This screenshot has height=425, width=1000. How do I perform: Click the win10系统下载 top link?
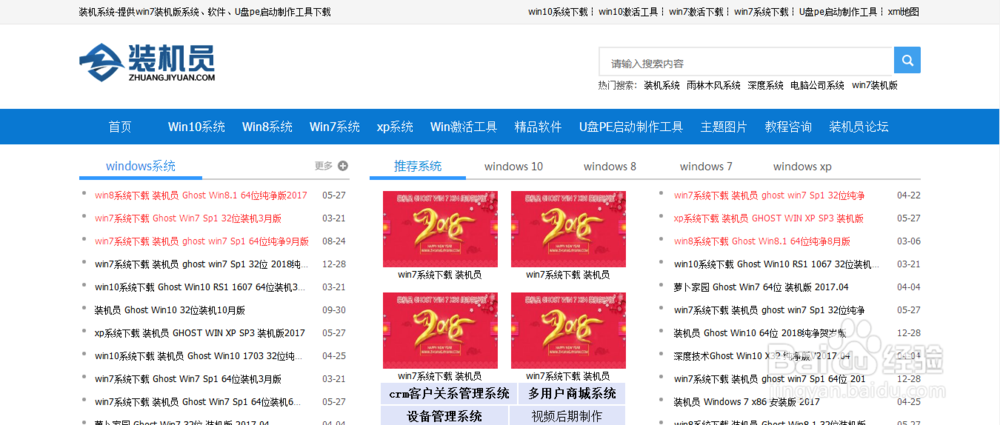tap(558, 11)
